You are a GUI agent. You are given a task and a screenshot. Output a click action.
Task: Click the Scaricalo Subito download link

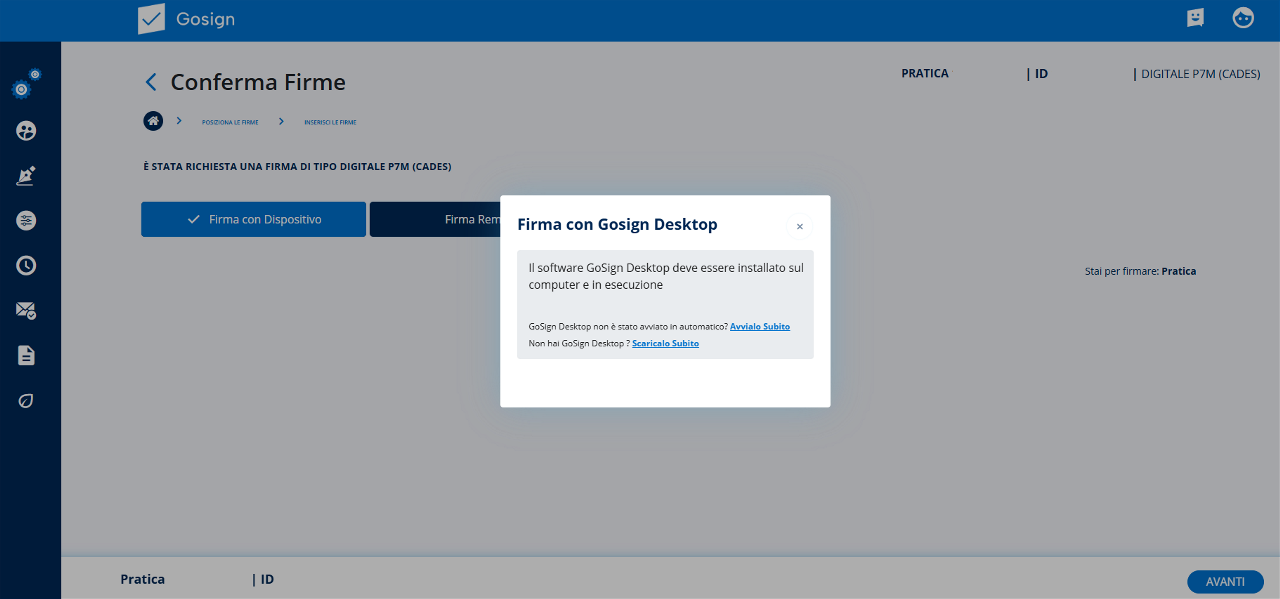pos(665,344)
